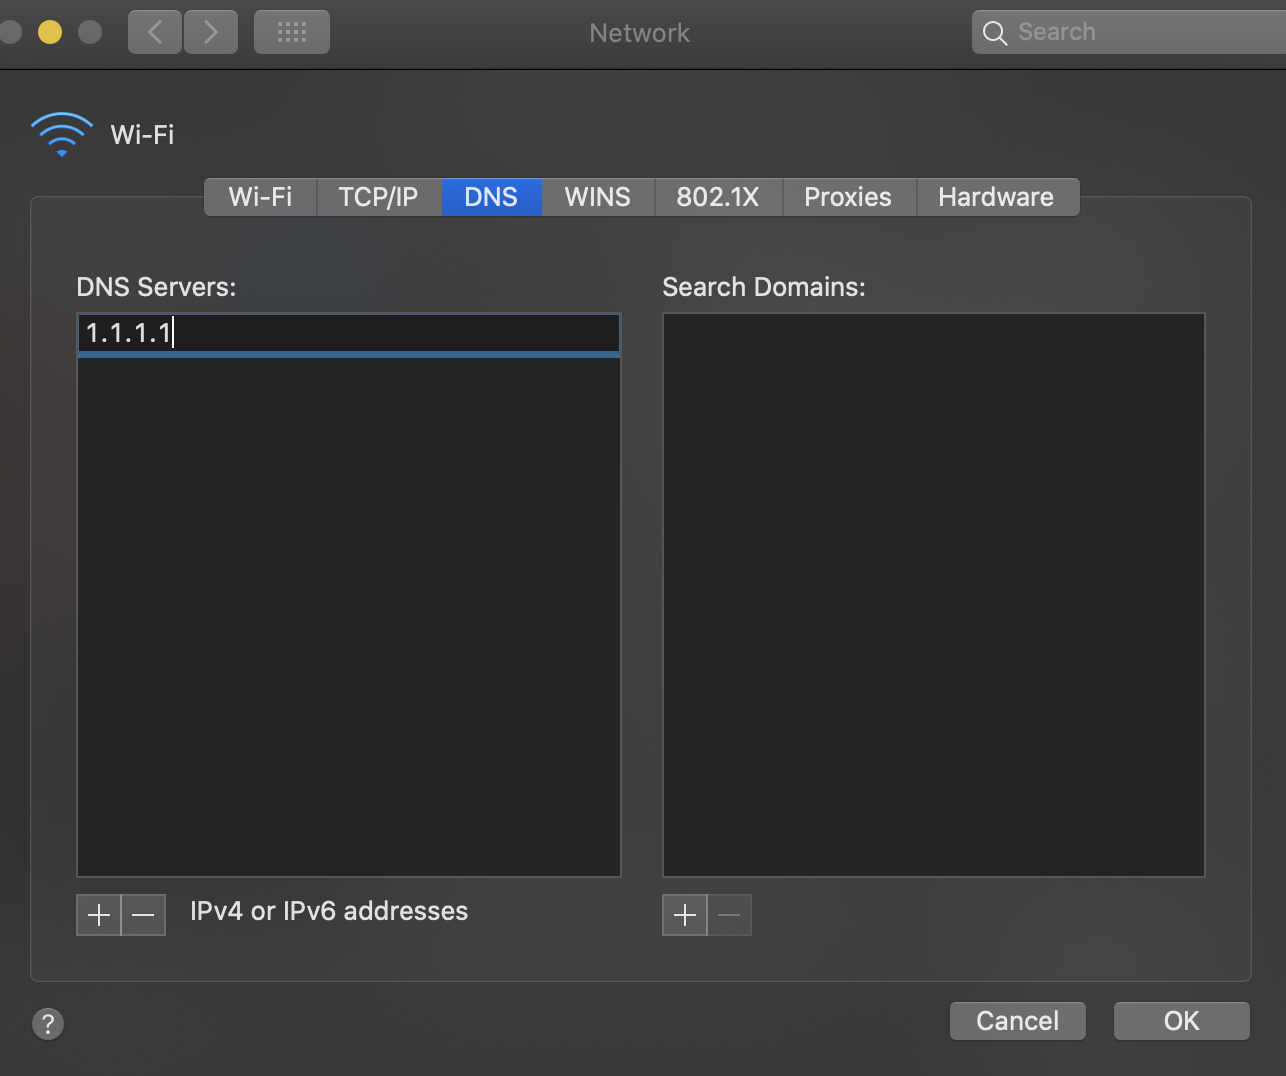Screen dimensions: 1286x1076
Task: Open the Show All preferences grid icon
Action: pyautogui.click(x=291, y=31)
